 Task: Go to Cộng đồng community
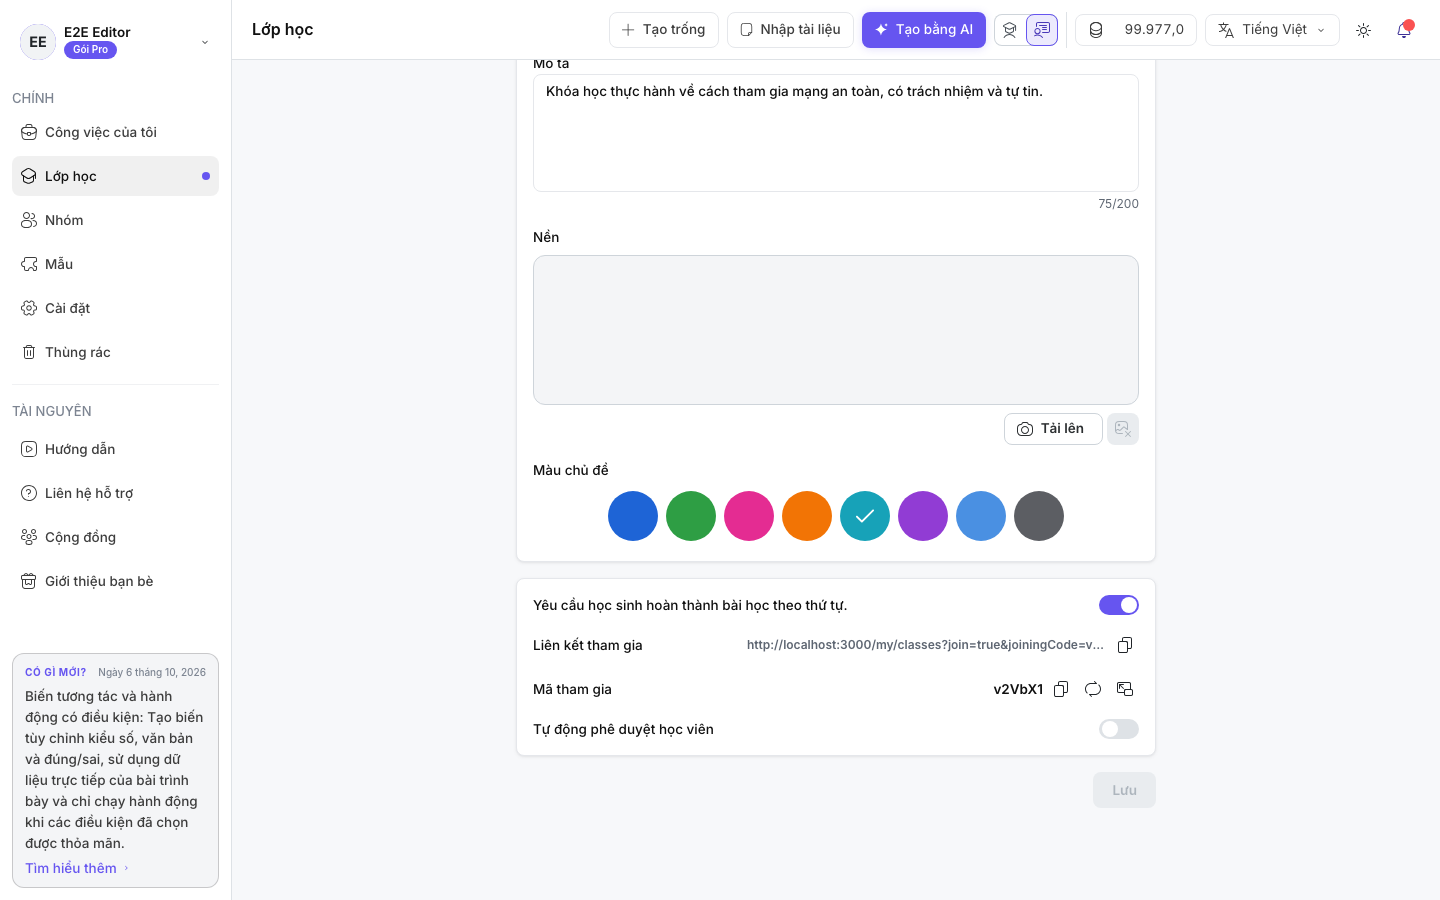[x=115, y=537]
